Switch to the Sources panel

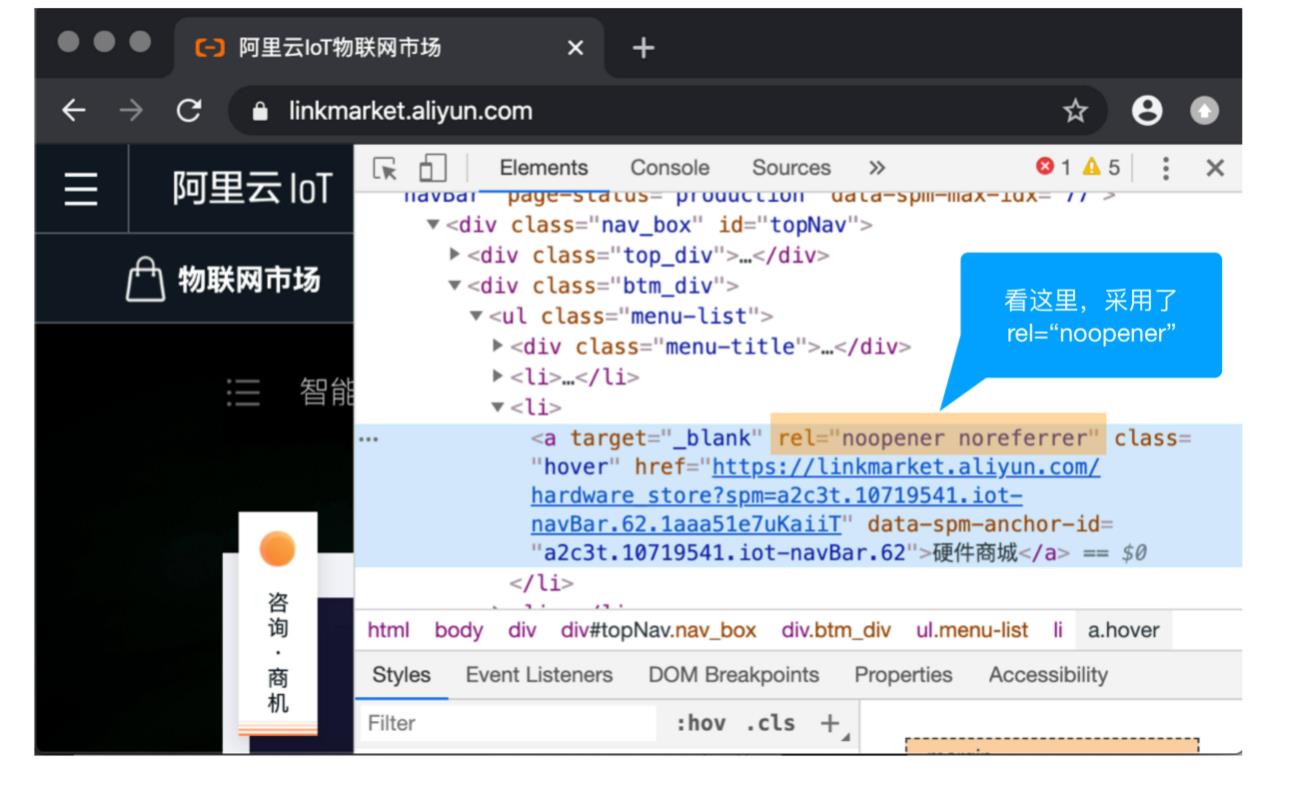tap(791, 168)
